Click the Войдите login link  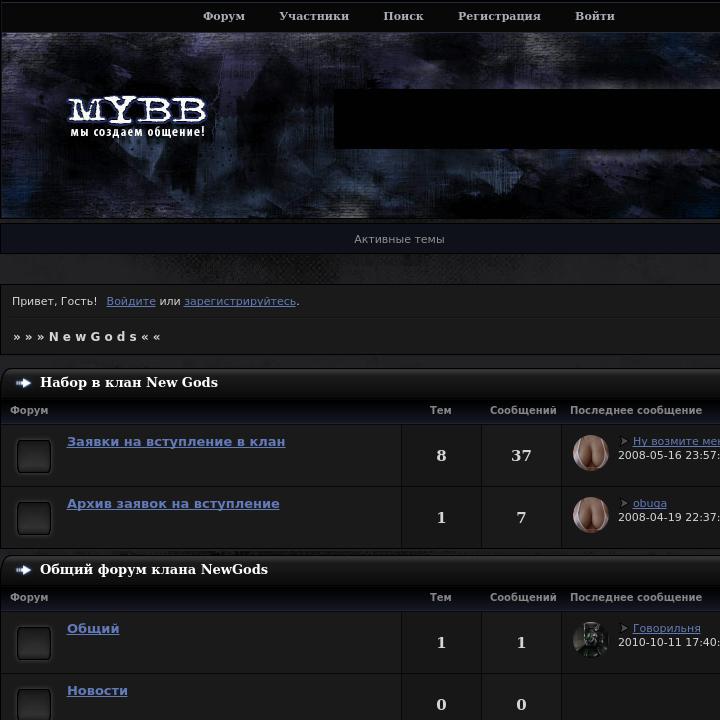(x=131, y=301)
